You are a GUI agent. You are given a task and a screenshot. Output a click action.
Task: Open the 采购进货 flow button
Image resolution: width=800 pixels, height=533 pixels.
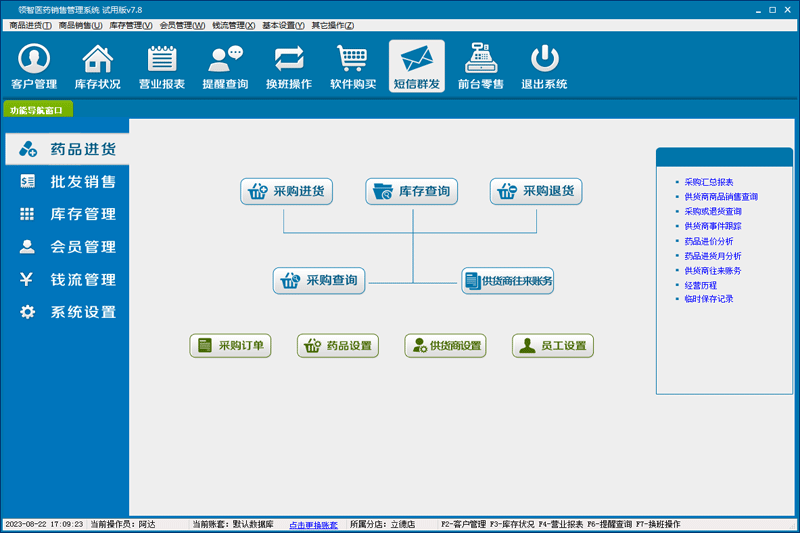(x=287, y=191)
